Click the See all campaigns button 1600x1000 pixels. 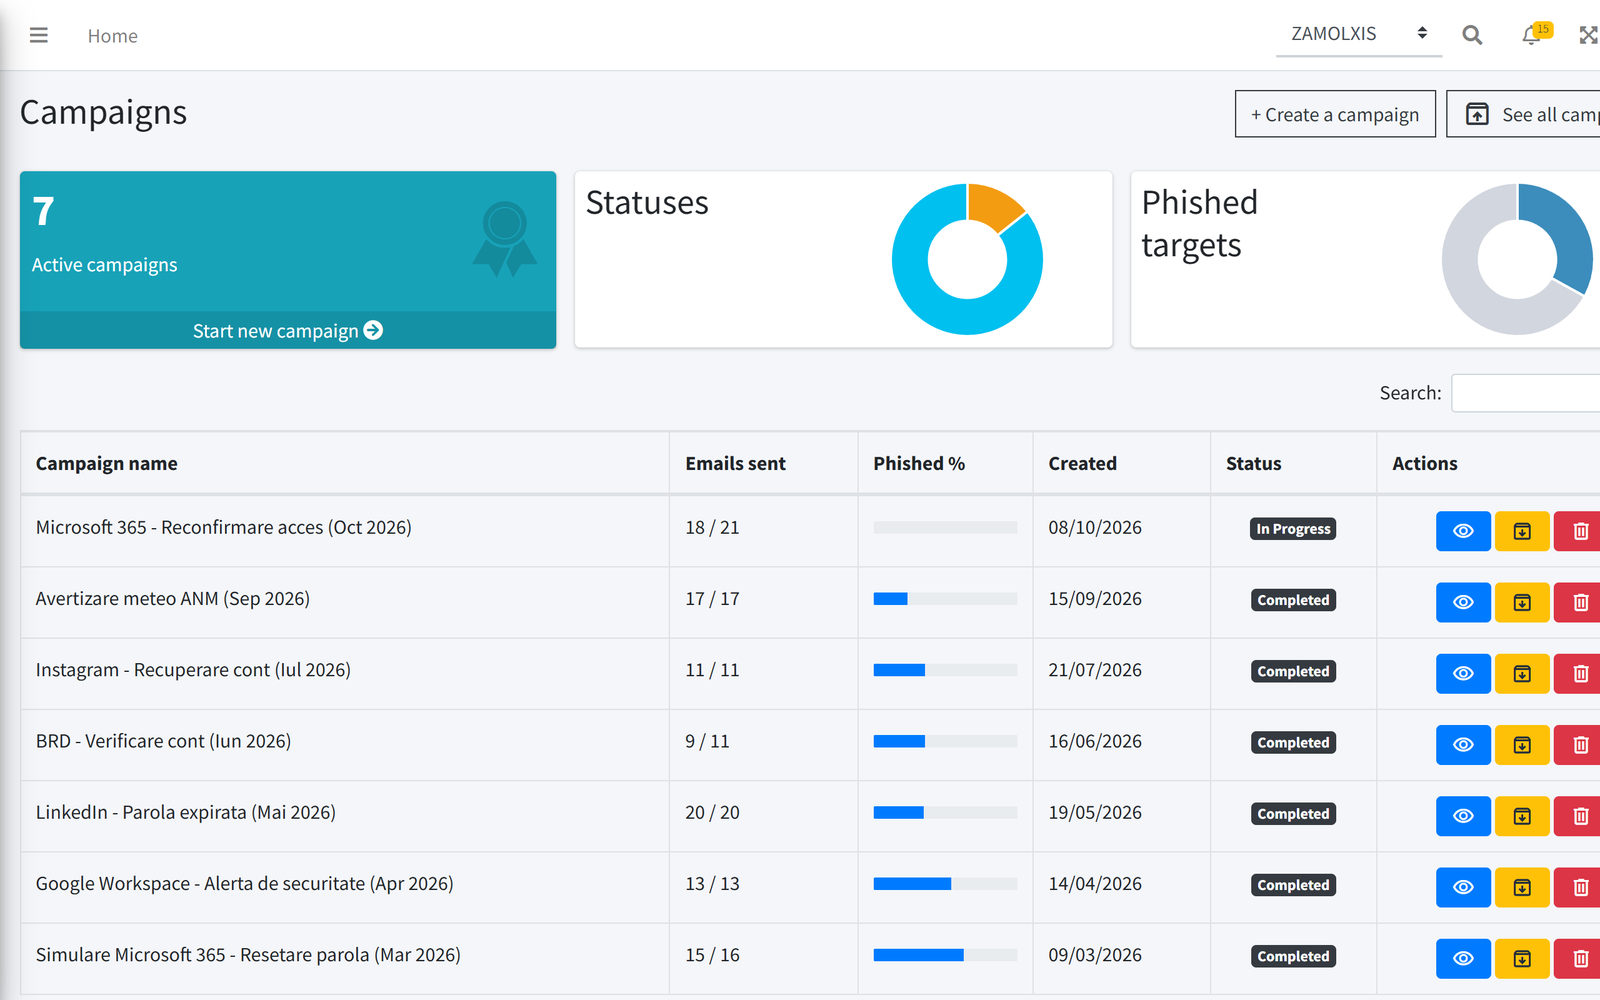tap(1524, 114)
